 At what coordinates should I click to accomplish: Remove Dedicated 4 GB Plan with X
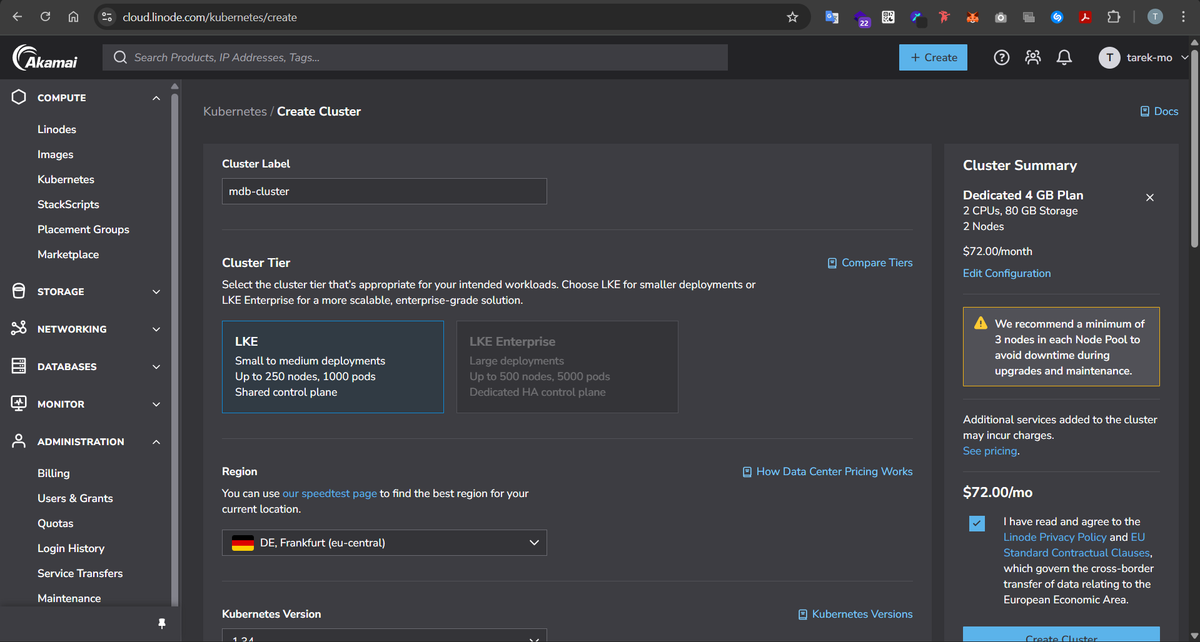pos(1149,198)
